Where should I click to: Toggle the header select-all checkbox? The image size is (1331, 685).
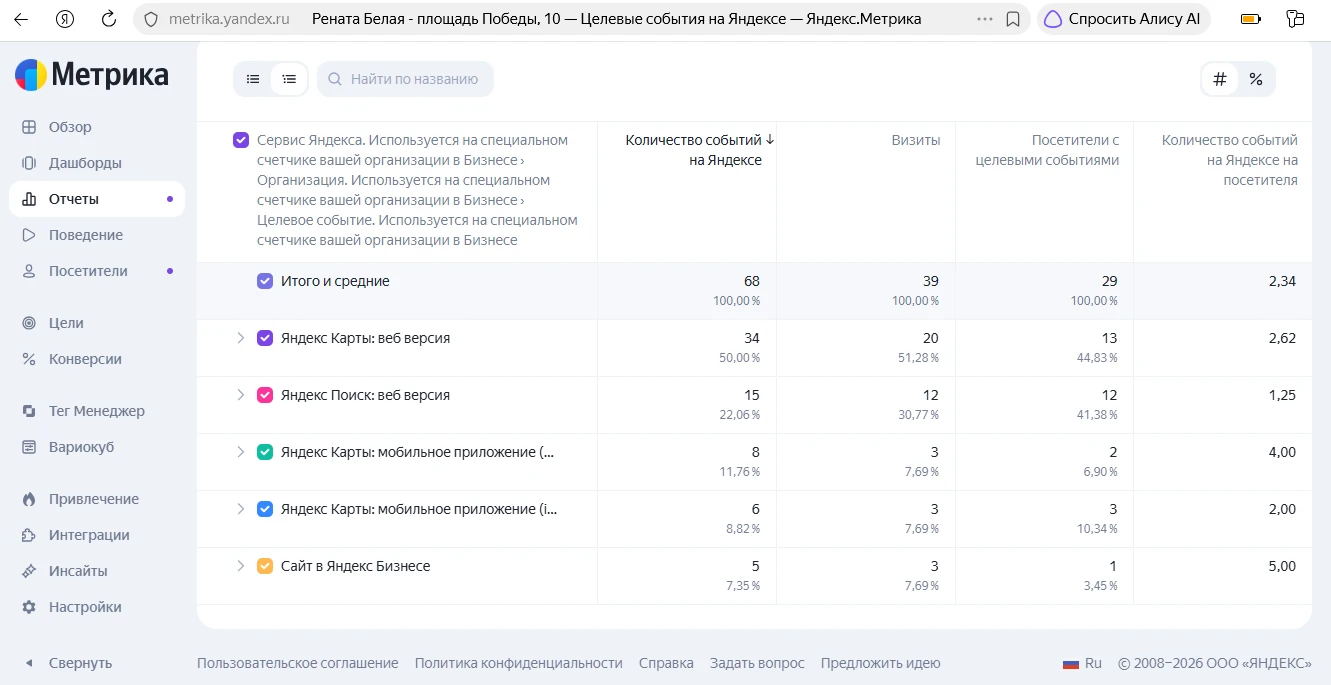[x=241, y=140]
